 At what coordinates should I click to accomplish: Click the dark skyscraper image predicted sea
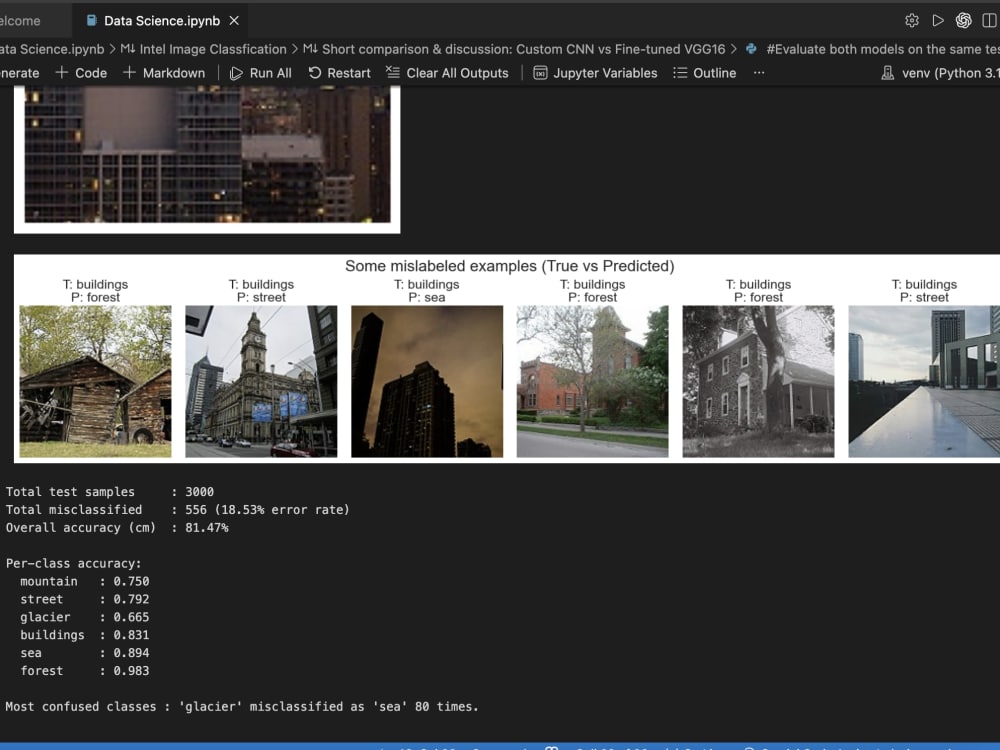pyautogui.click(x=427, y=381)
